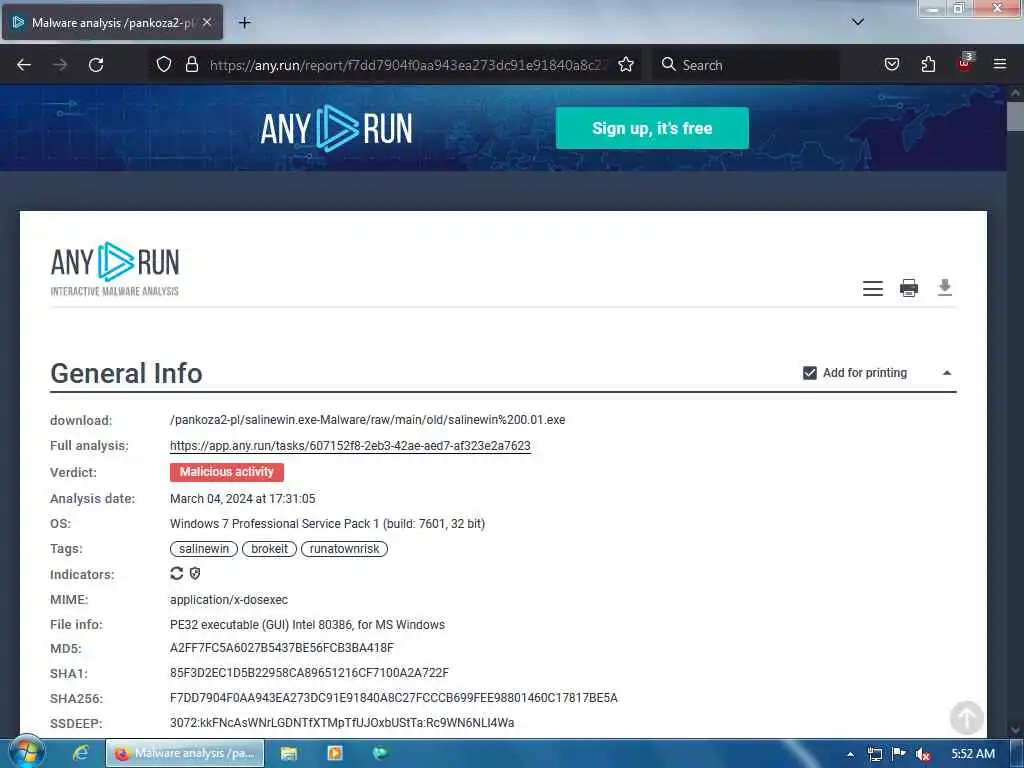Click the General Info heading

pos(127,373)
